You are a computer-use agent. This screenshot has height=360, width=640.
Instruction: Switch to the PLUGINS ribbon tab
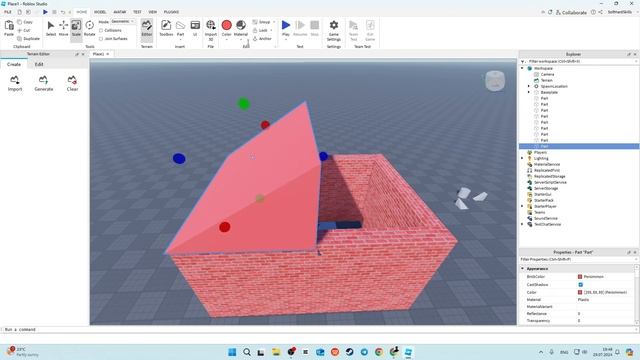pos(171,12)
